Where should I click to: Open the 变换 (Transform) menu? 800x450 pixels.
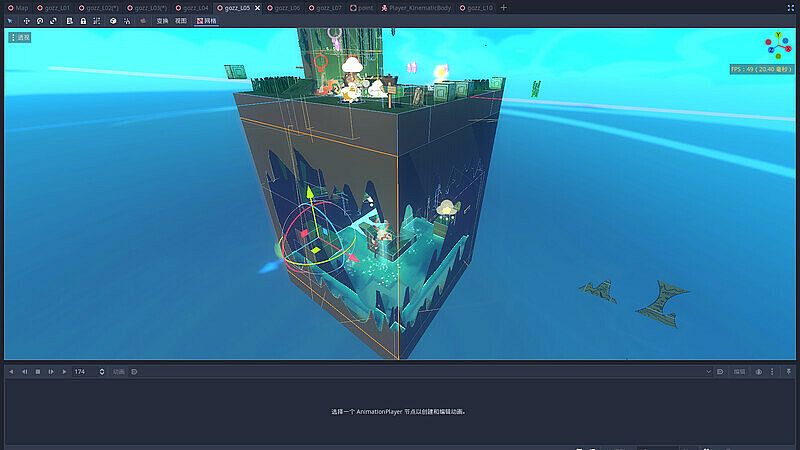[162, 20]
